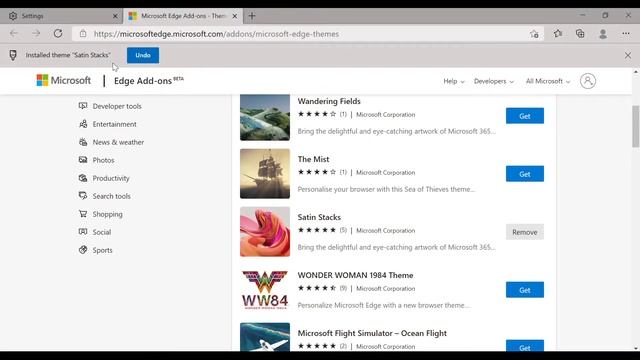Click the News & weather category icon

tap(83, 142)
